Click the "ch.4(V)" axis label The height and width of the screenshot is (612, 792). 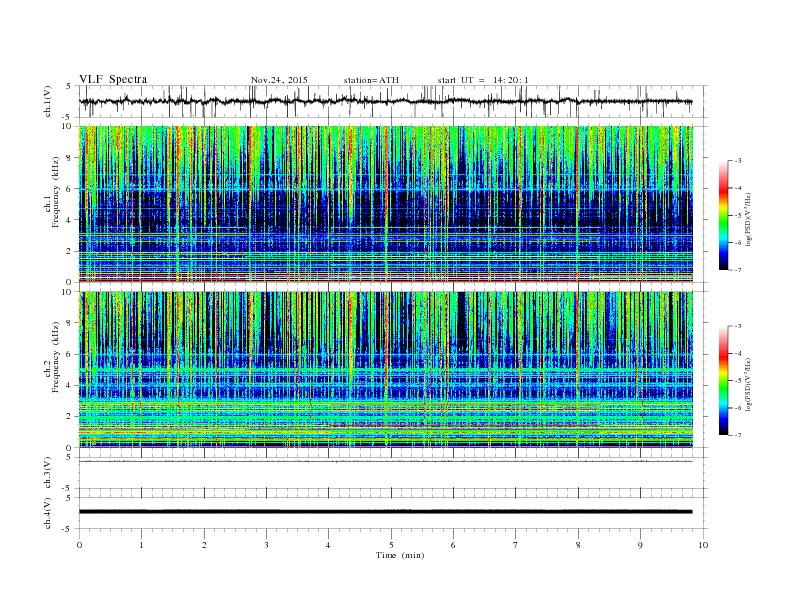click(x=47, y=514)
